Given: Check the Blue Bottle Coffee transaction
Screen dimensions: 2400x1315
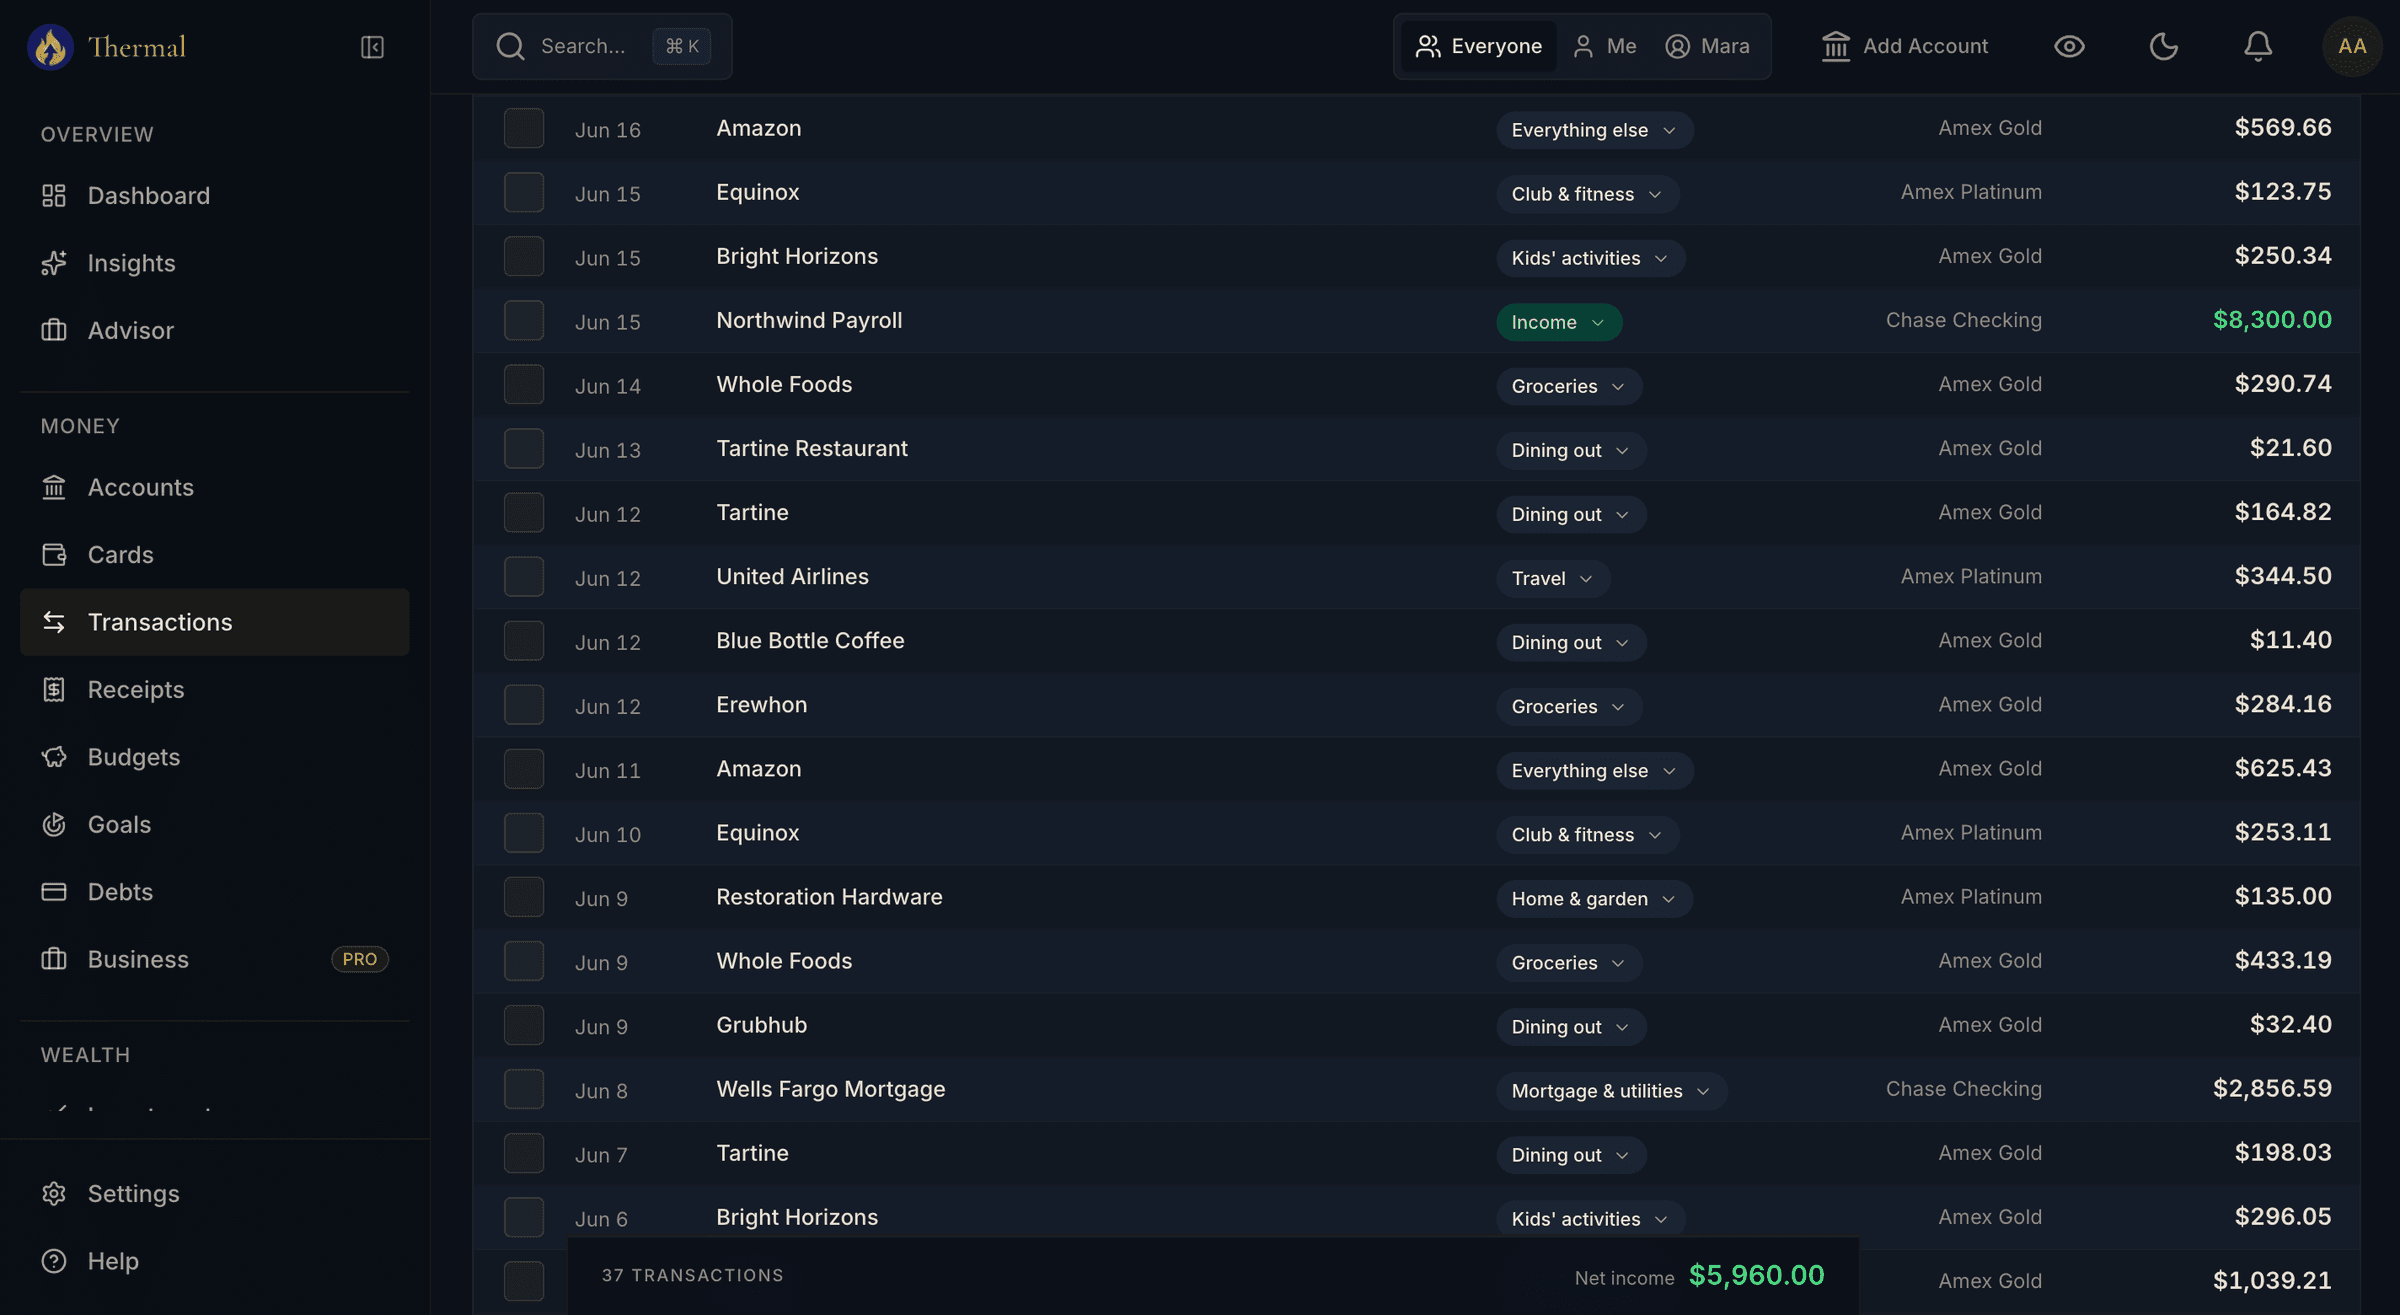Looking at the screenshot, I should tap(524, 640).
